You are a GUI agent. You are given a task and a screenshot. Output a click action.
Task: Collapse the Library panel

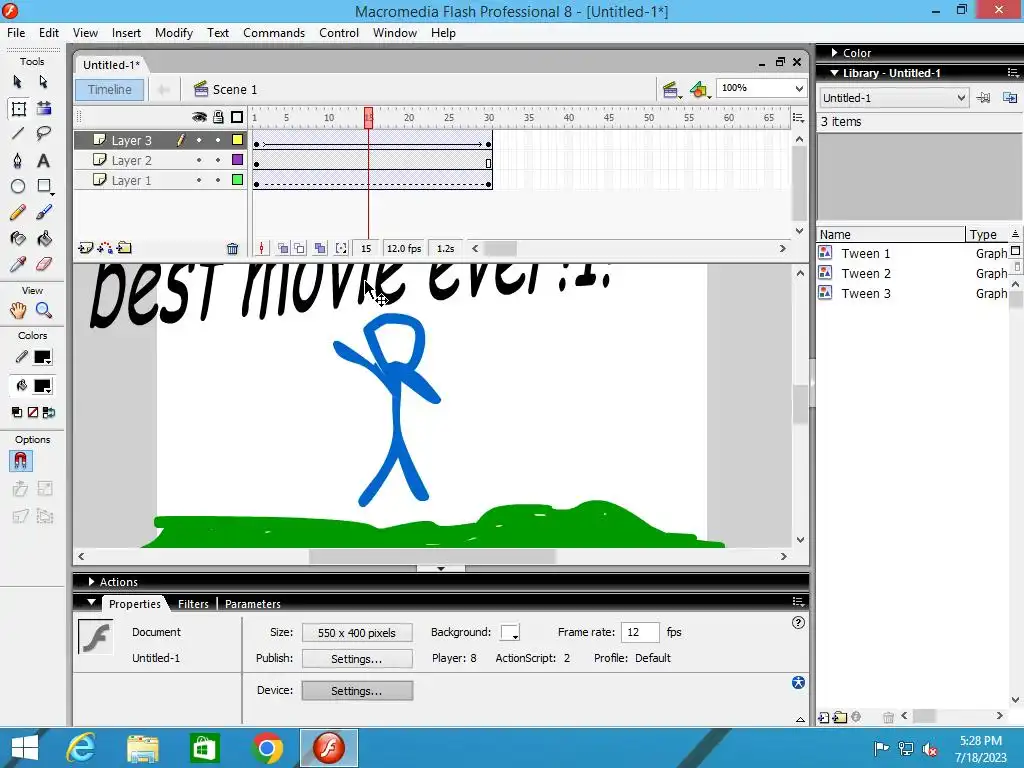click(835, 73)
